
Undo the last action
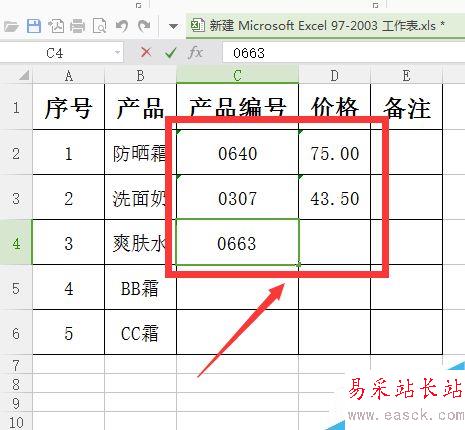pos(122,26)
